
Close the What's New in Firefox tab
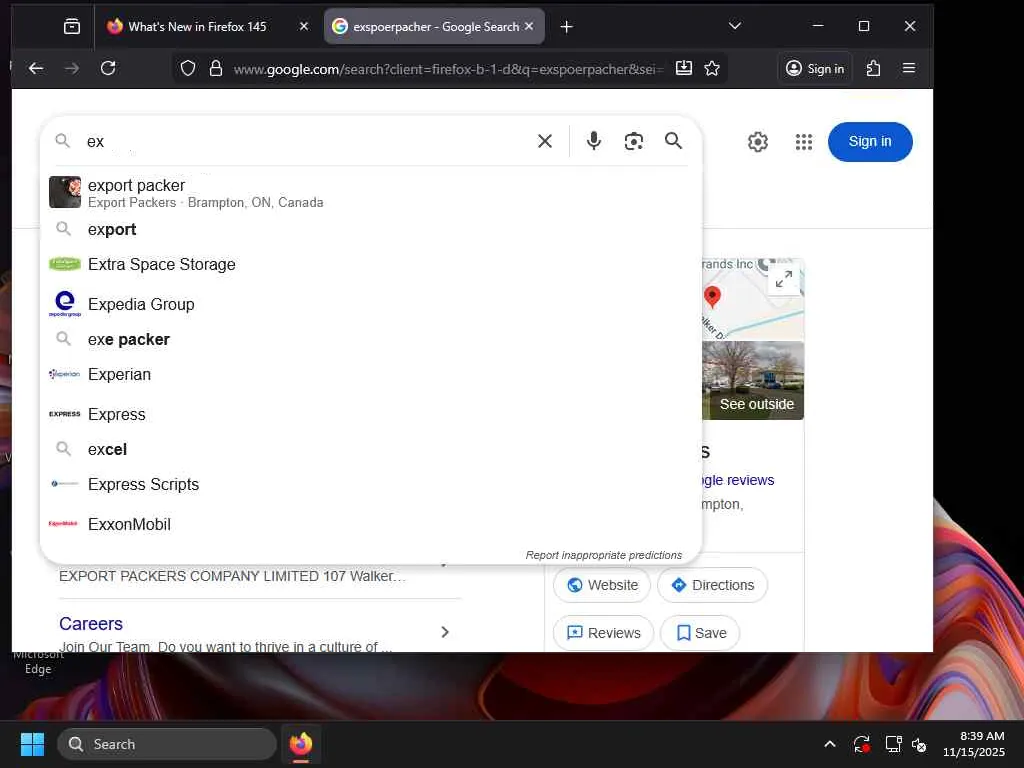304,27
